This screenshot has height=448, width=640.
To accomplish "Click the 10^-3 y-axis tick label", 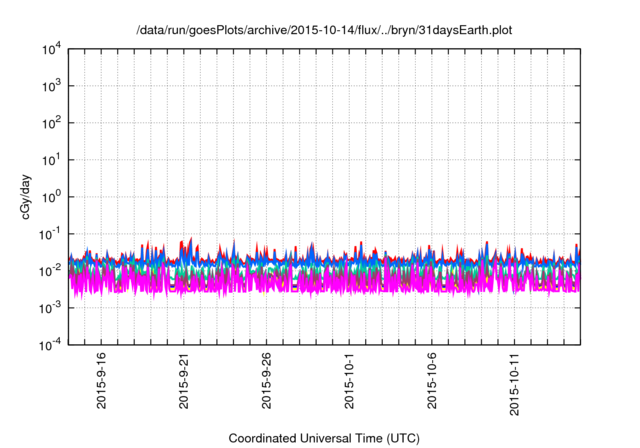I will pos(50,308).
